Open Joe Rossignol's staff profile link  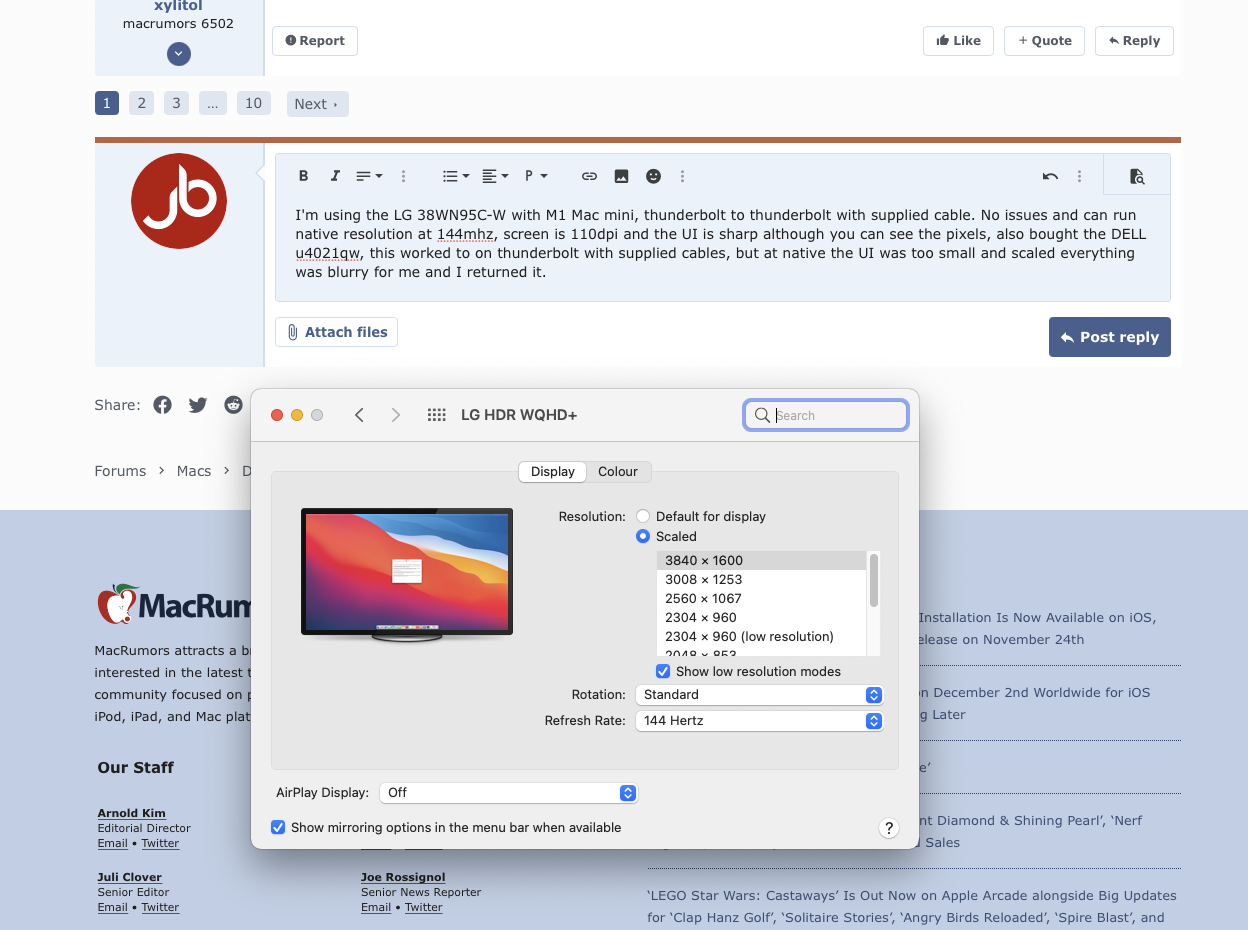(x=403, y=877)
